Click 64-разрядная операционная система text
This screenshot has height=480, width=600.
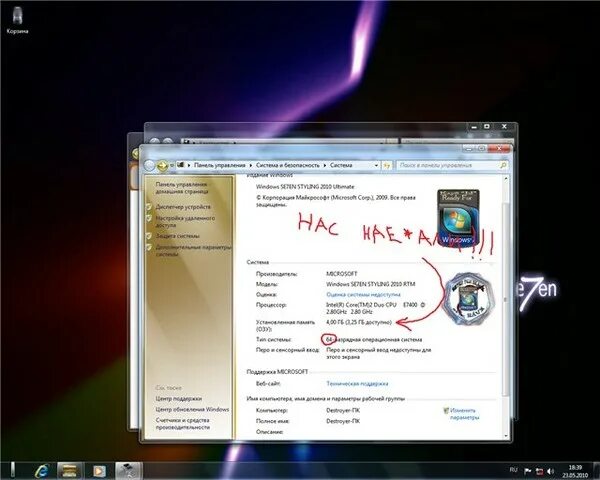click(374, 340)
